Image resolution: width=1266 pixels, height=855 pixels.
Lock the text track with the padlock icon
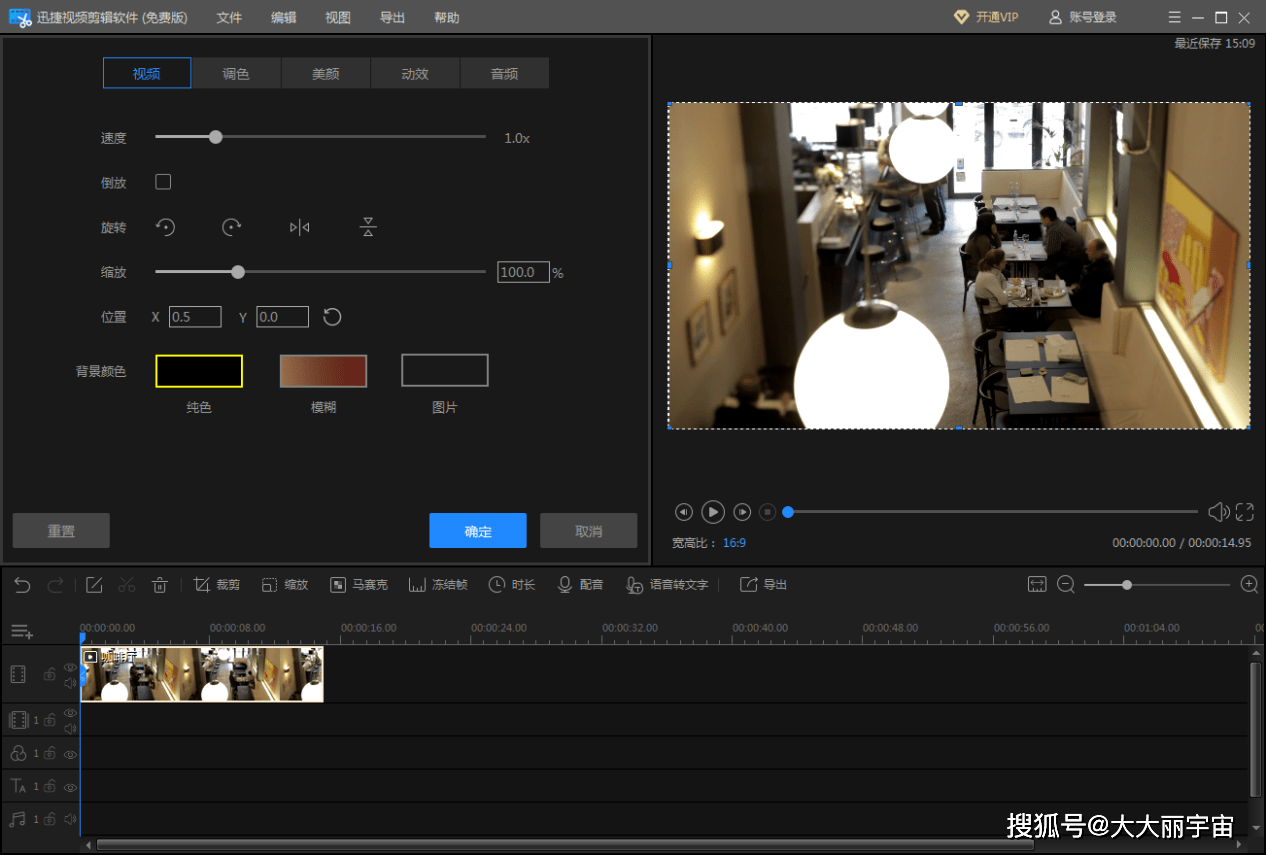point(49,787)
